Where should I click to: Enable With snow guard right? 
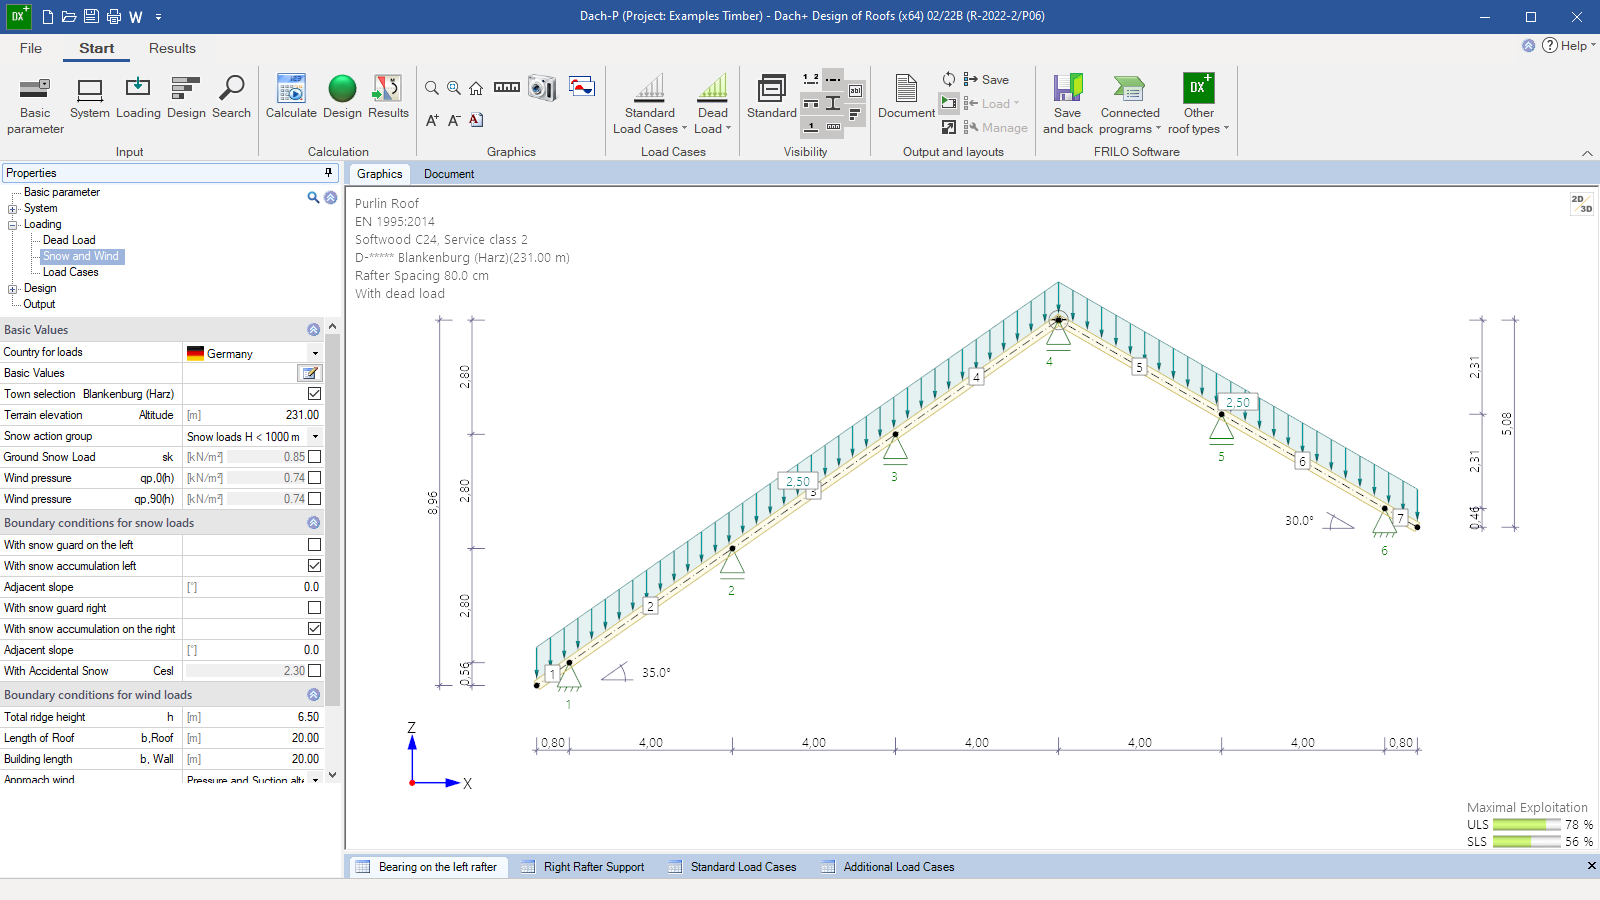(x=314, y=608)
